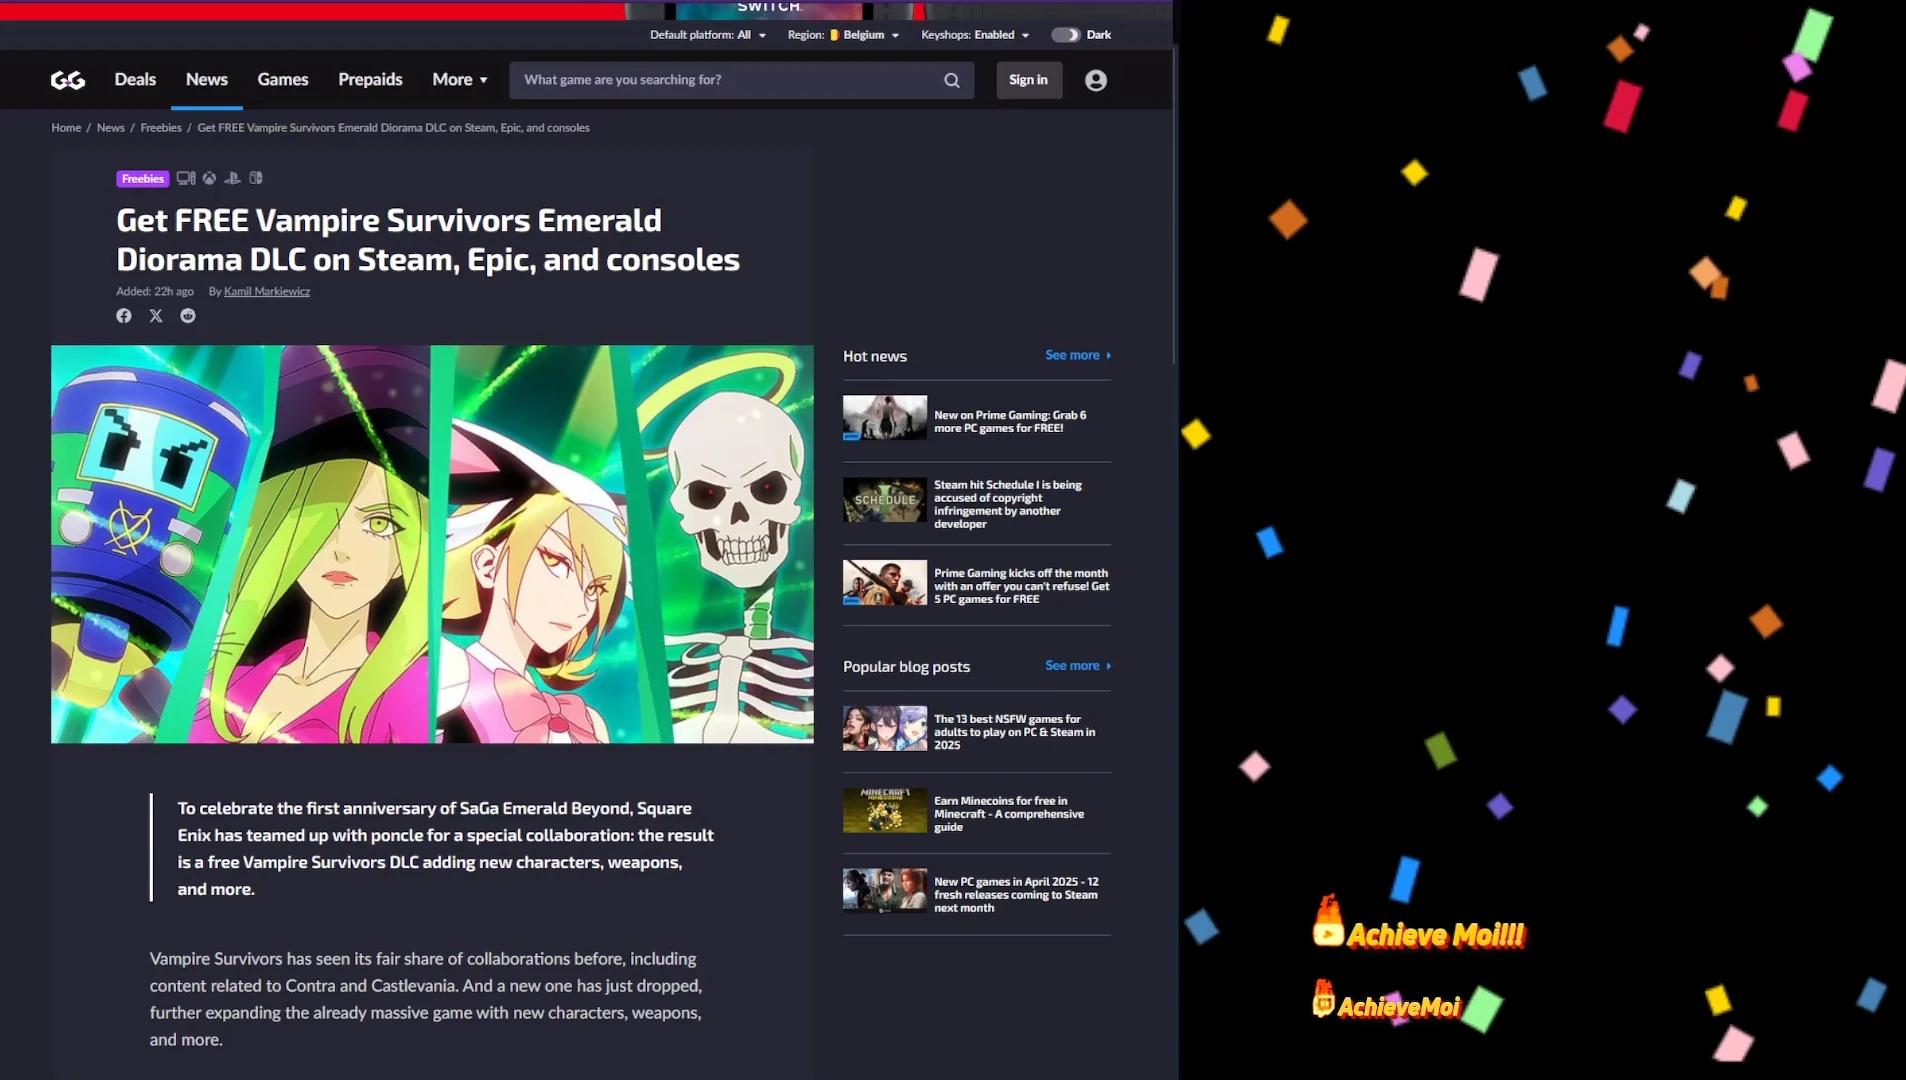
Task: Open 'New PC games in April 2025' headline
Action: [1016, 895]
